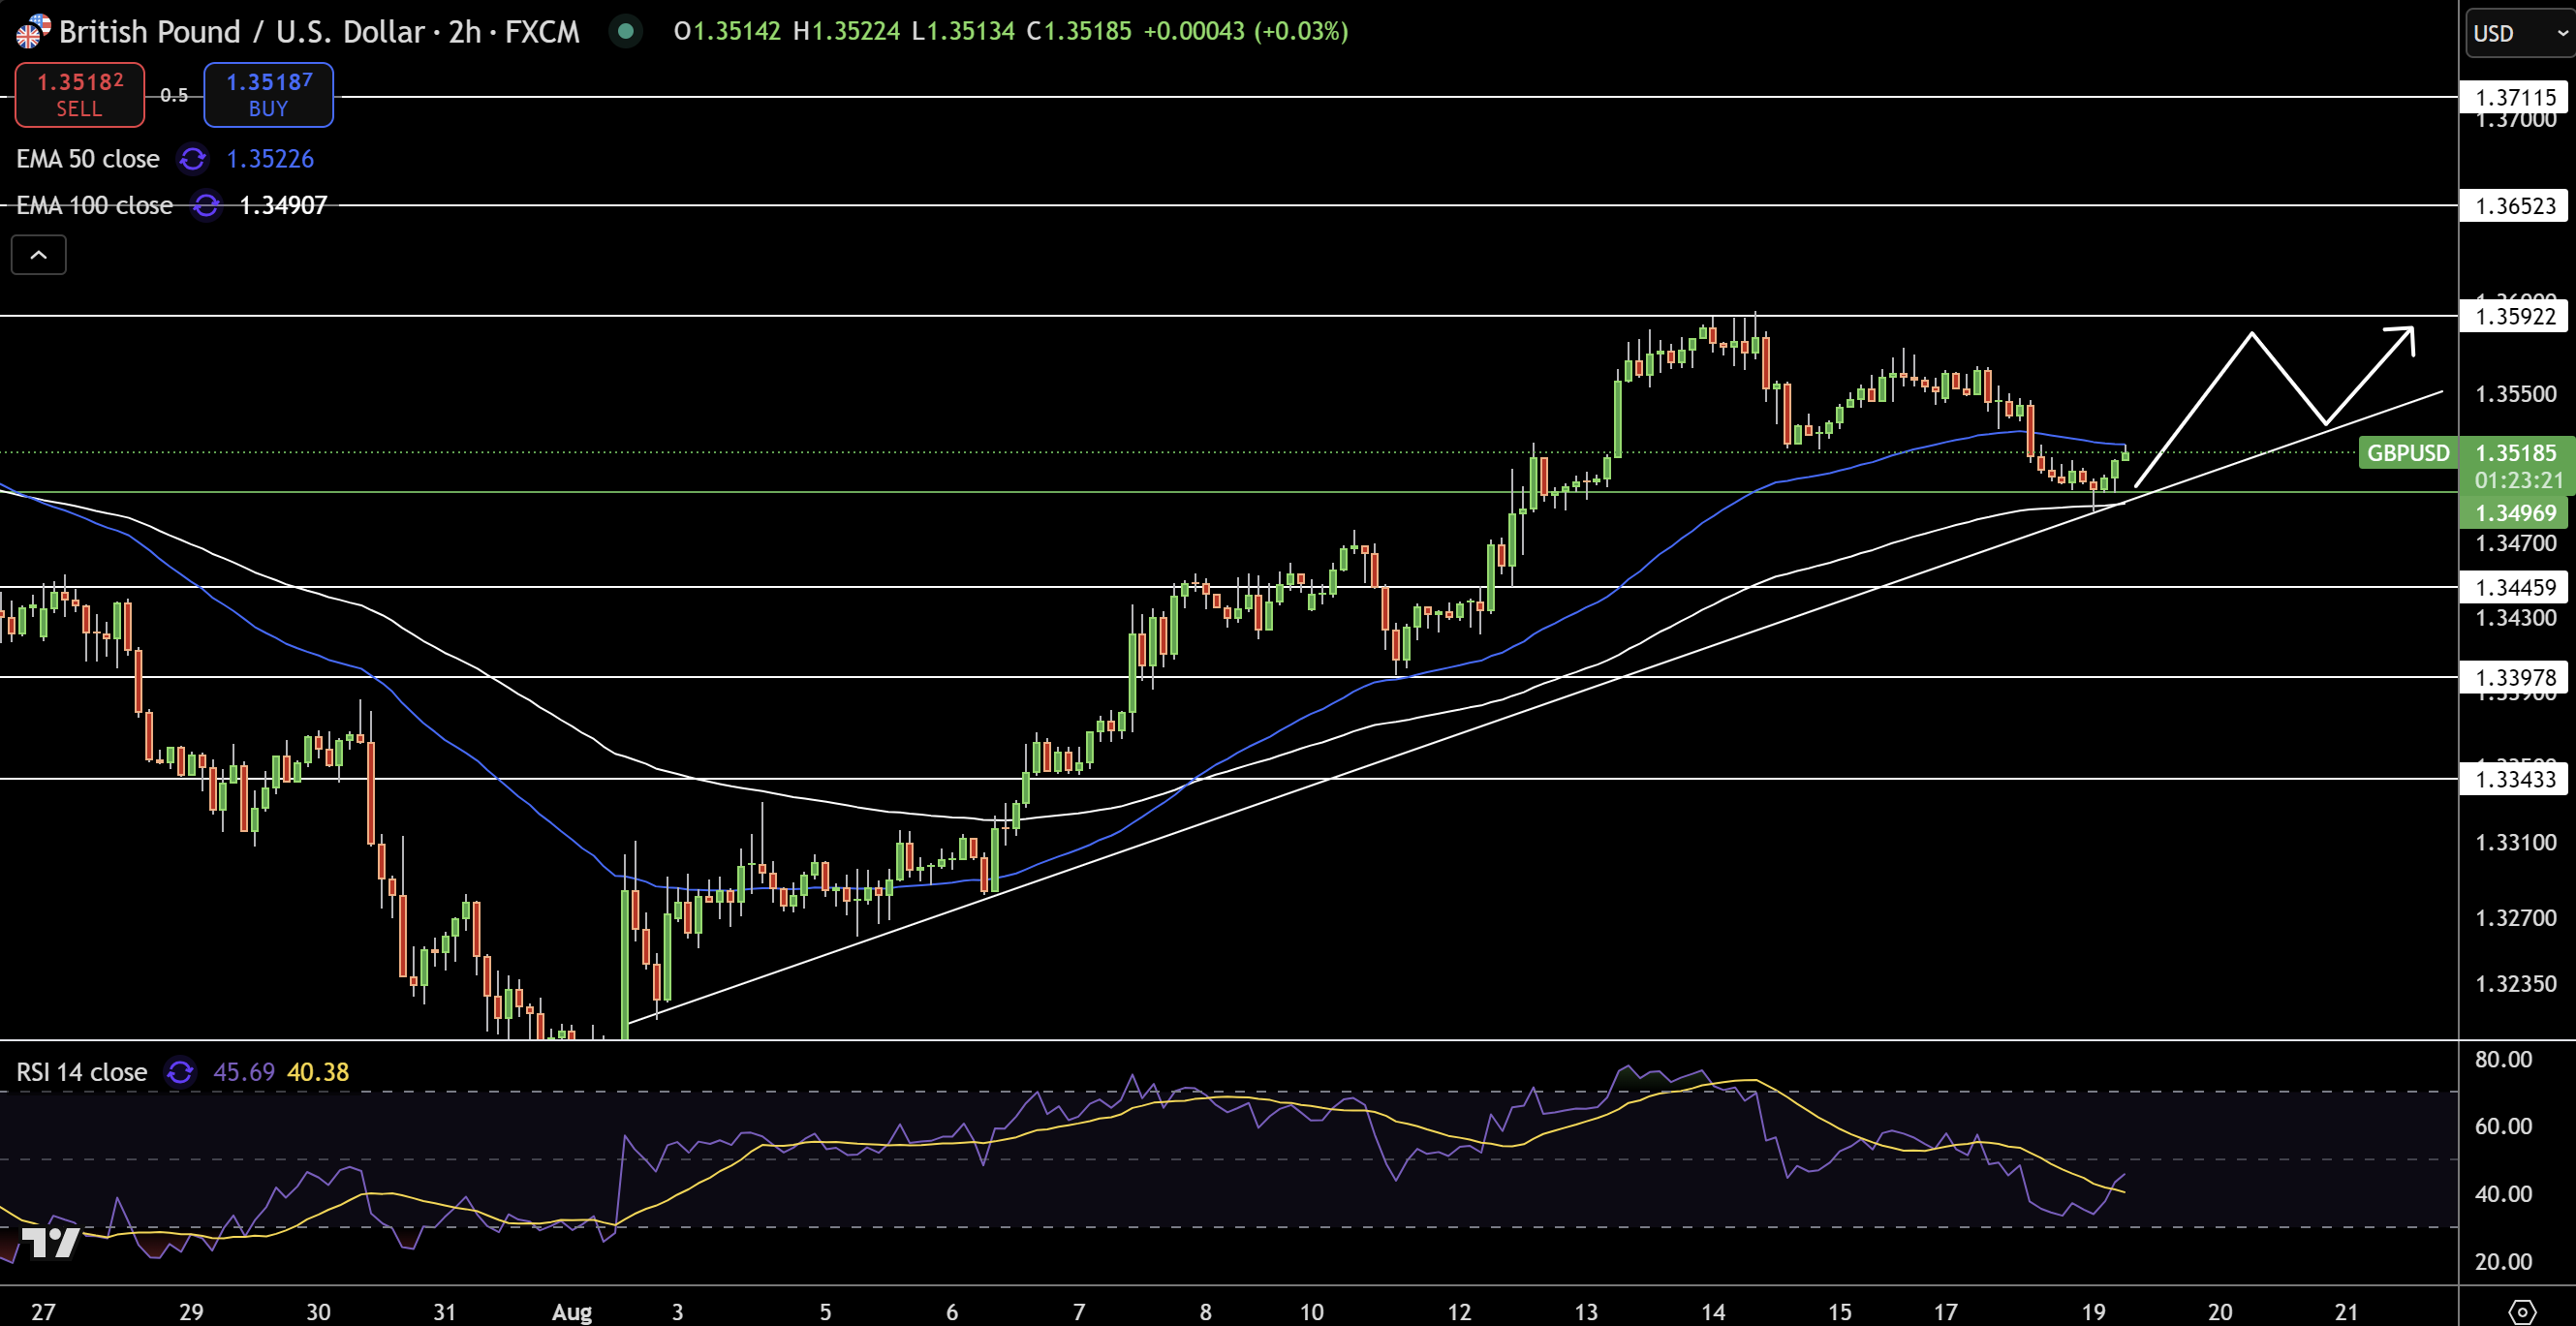Click the 19 date label on time axis
The width and height of the screenshot is (2576, 1326).
pyautogui.click(x=2093, y=1312)
